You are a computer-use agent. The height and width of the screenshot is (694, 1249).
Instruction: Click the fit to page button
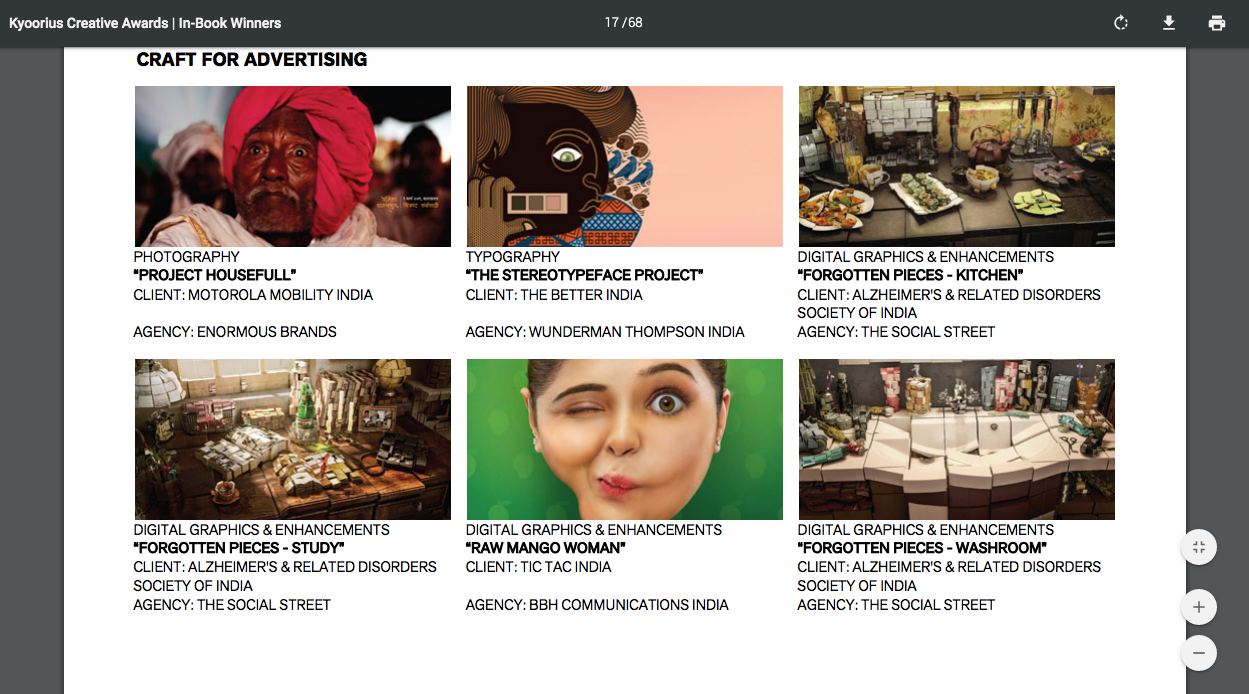click(1199, 547)
